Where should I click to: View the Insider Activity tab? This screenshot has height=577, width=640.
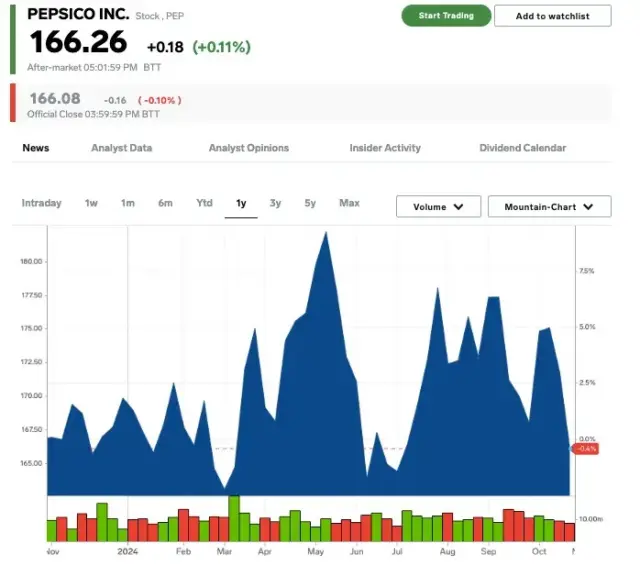click(x=385, y=148)
